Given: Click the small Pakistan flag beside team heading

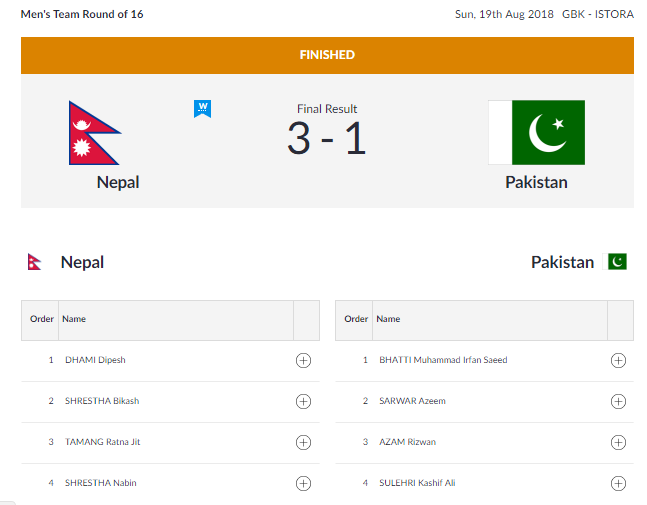Looking at the screenshot, I should coord(614,262).
